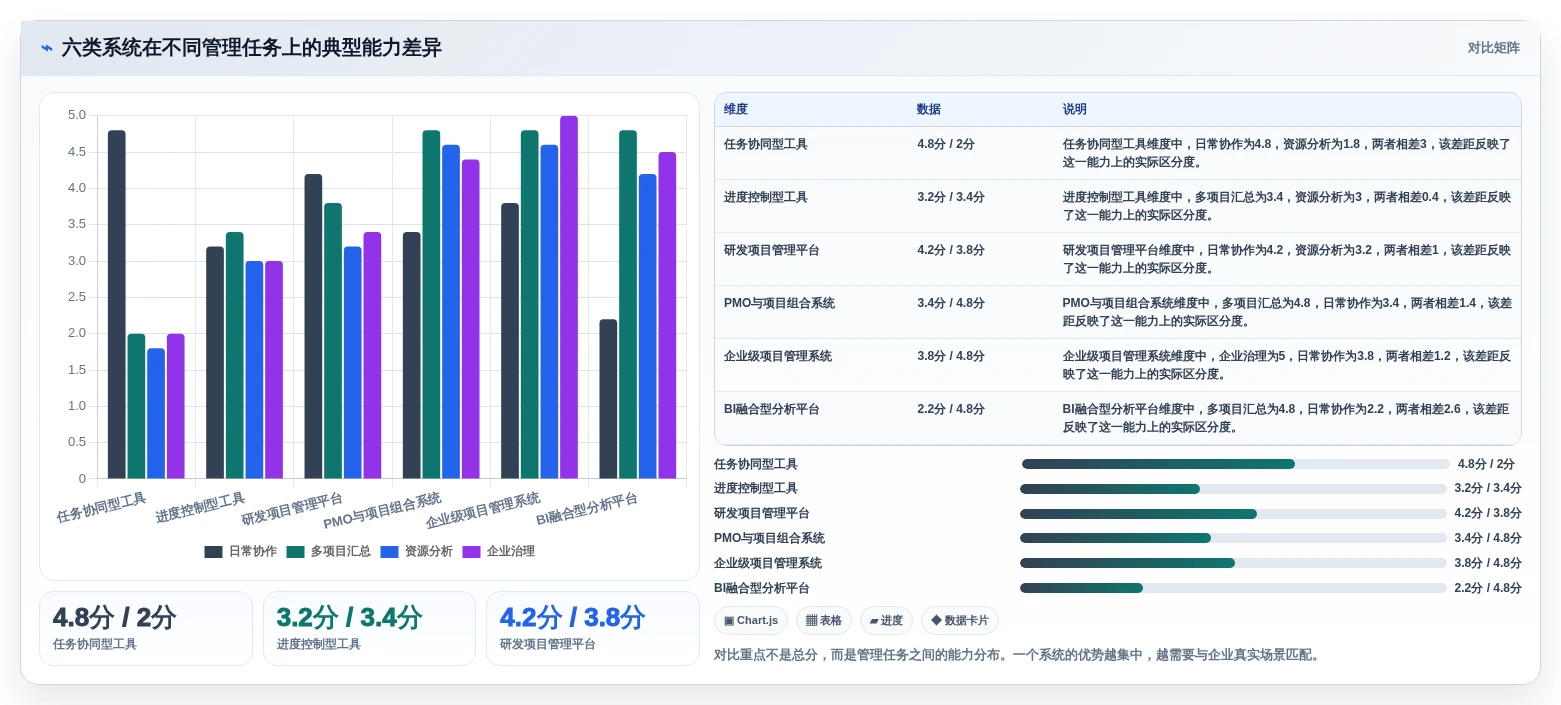
Task: Select the 企业级项目管理系统 table row name
Action: pyautogui.click(x=778, y=356)
